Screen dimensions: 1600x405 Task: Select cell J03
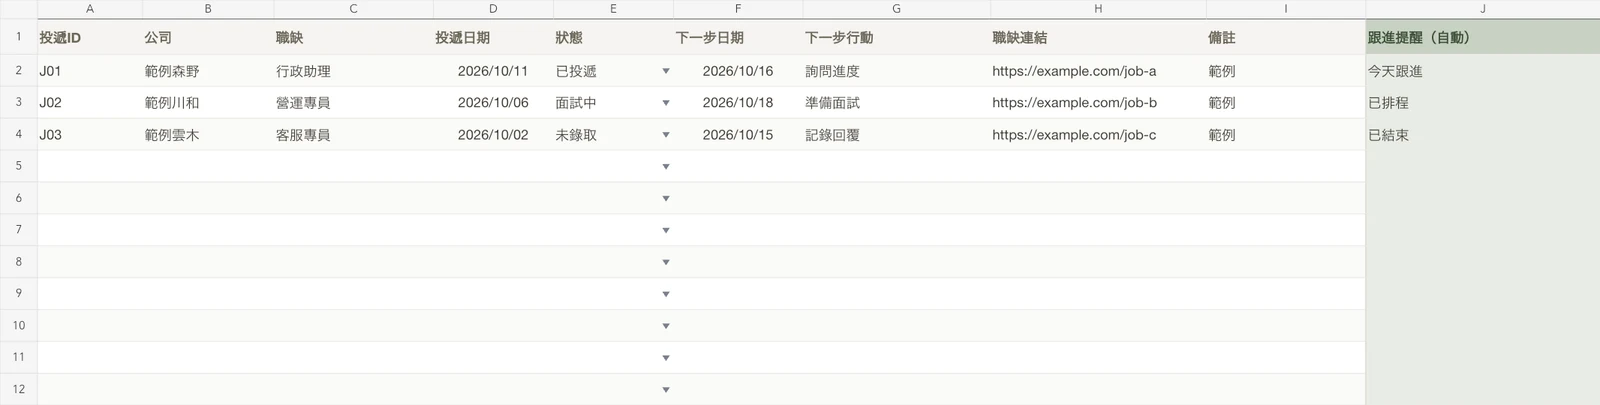click(x=90, y=135)
